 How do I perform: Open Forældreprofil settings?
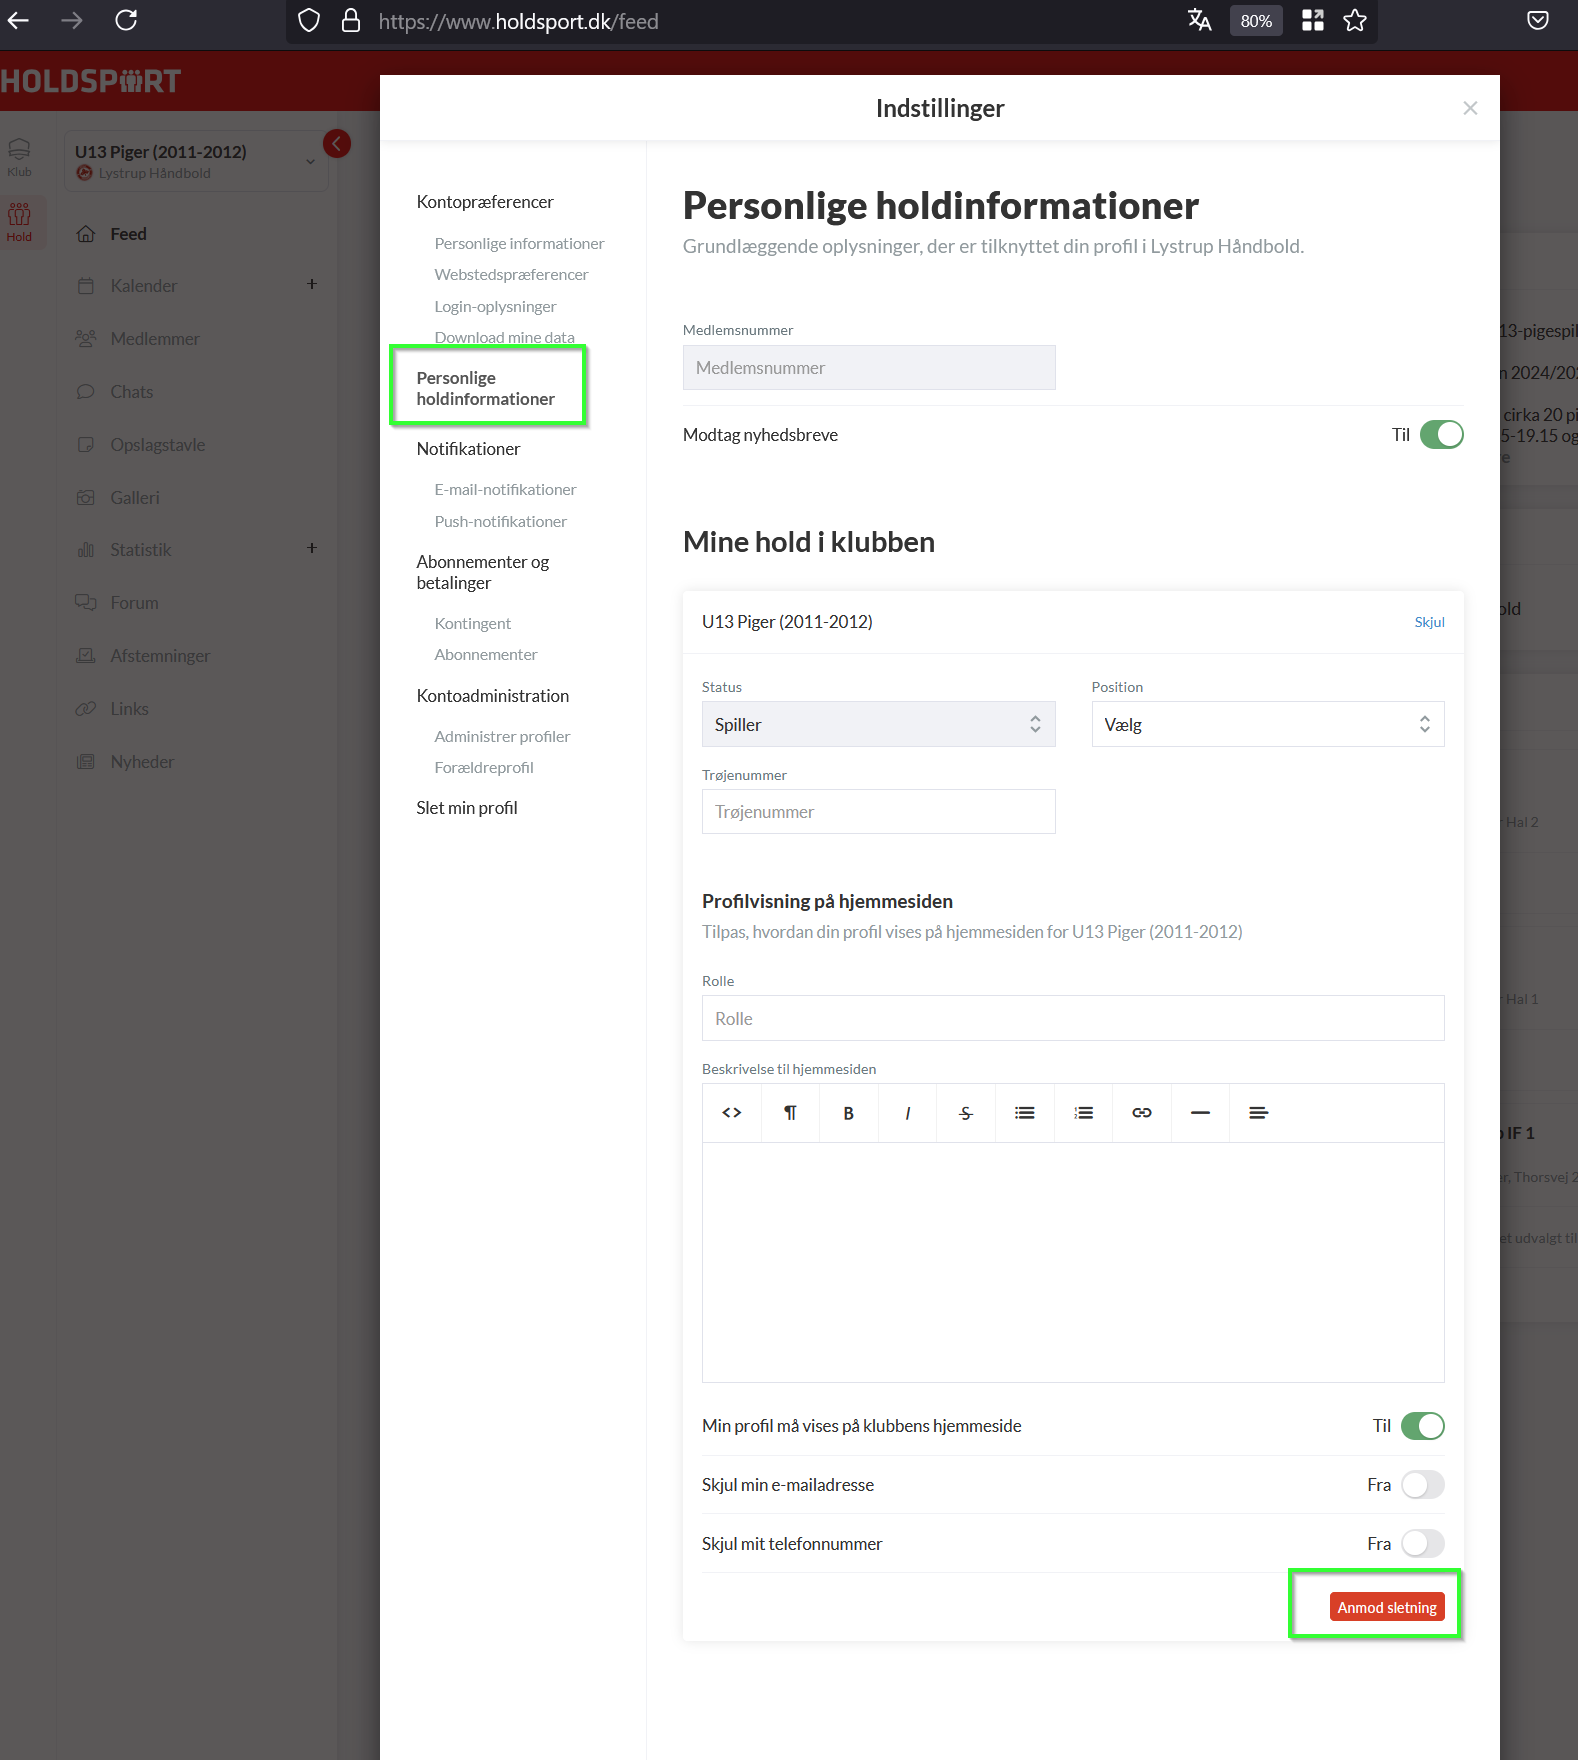484,768
